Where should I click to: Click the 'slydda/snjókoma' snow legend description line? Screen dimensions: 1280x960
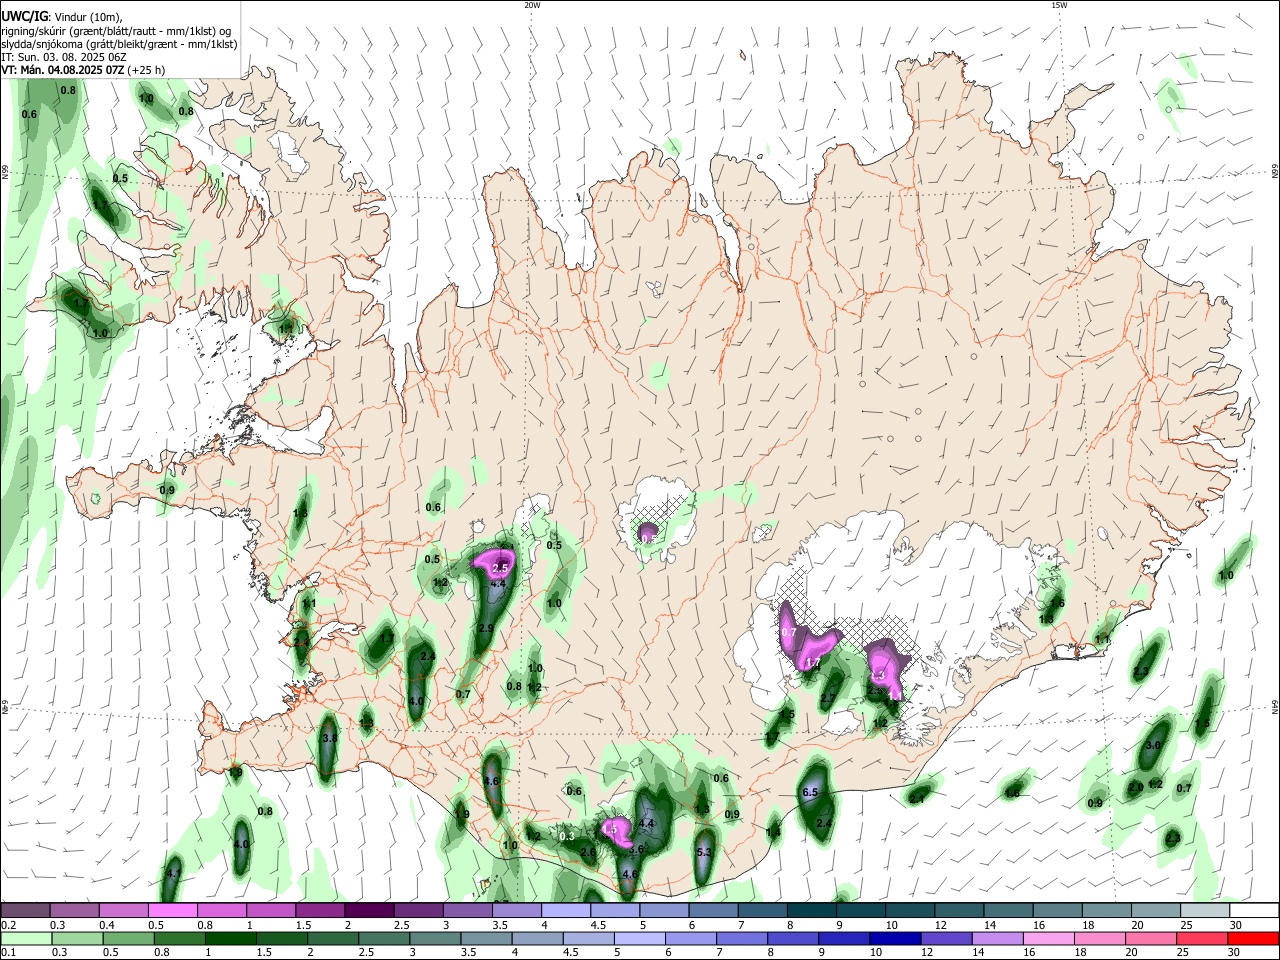pyautogui.click(x=119, y=44)
